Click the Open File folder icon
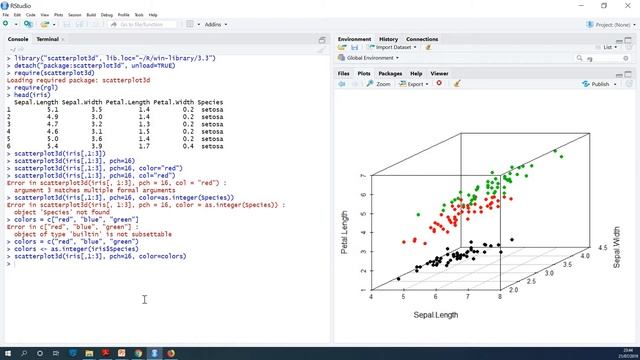 (x=44, y=24)
